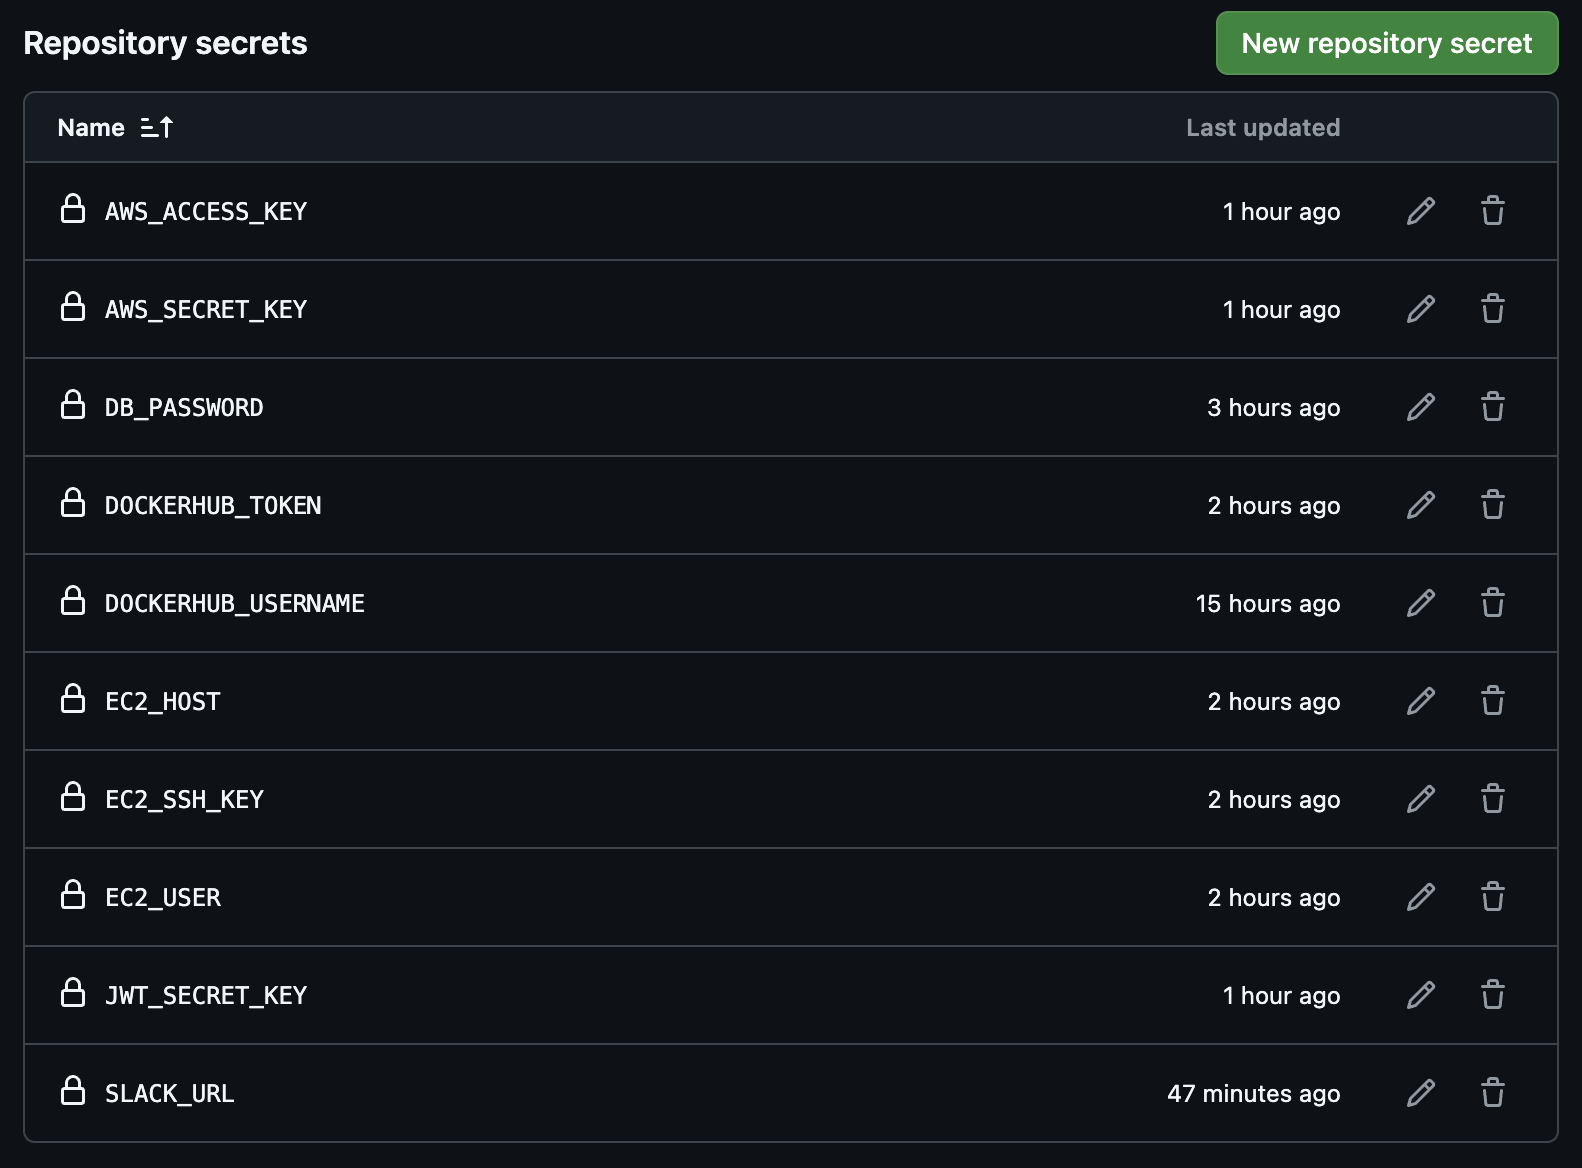Screen dimensions: 1582x1168
Task: Update the JWT_SECRET_KEY via pencil icon
Action: click(1421, 995)
